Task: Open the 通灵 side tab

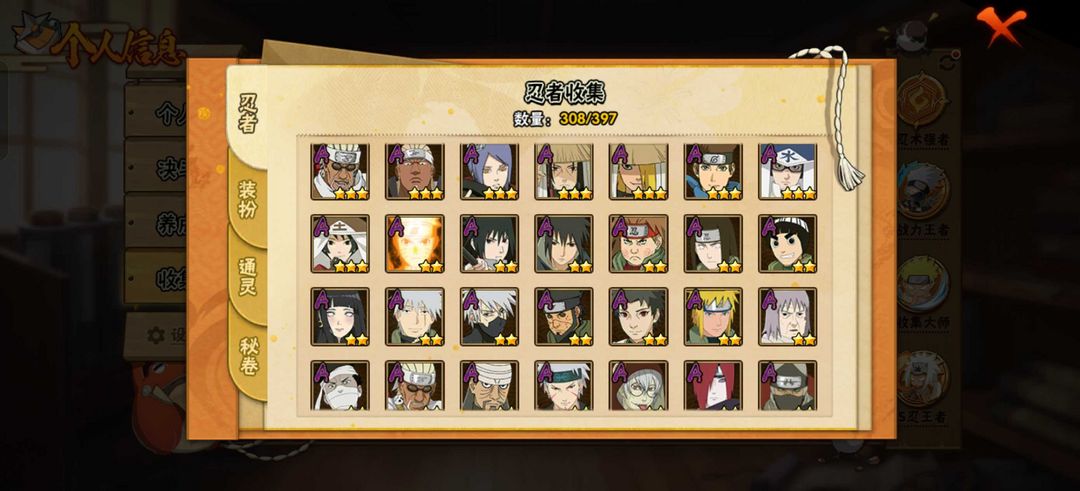Action: [248, 277]
